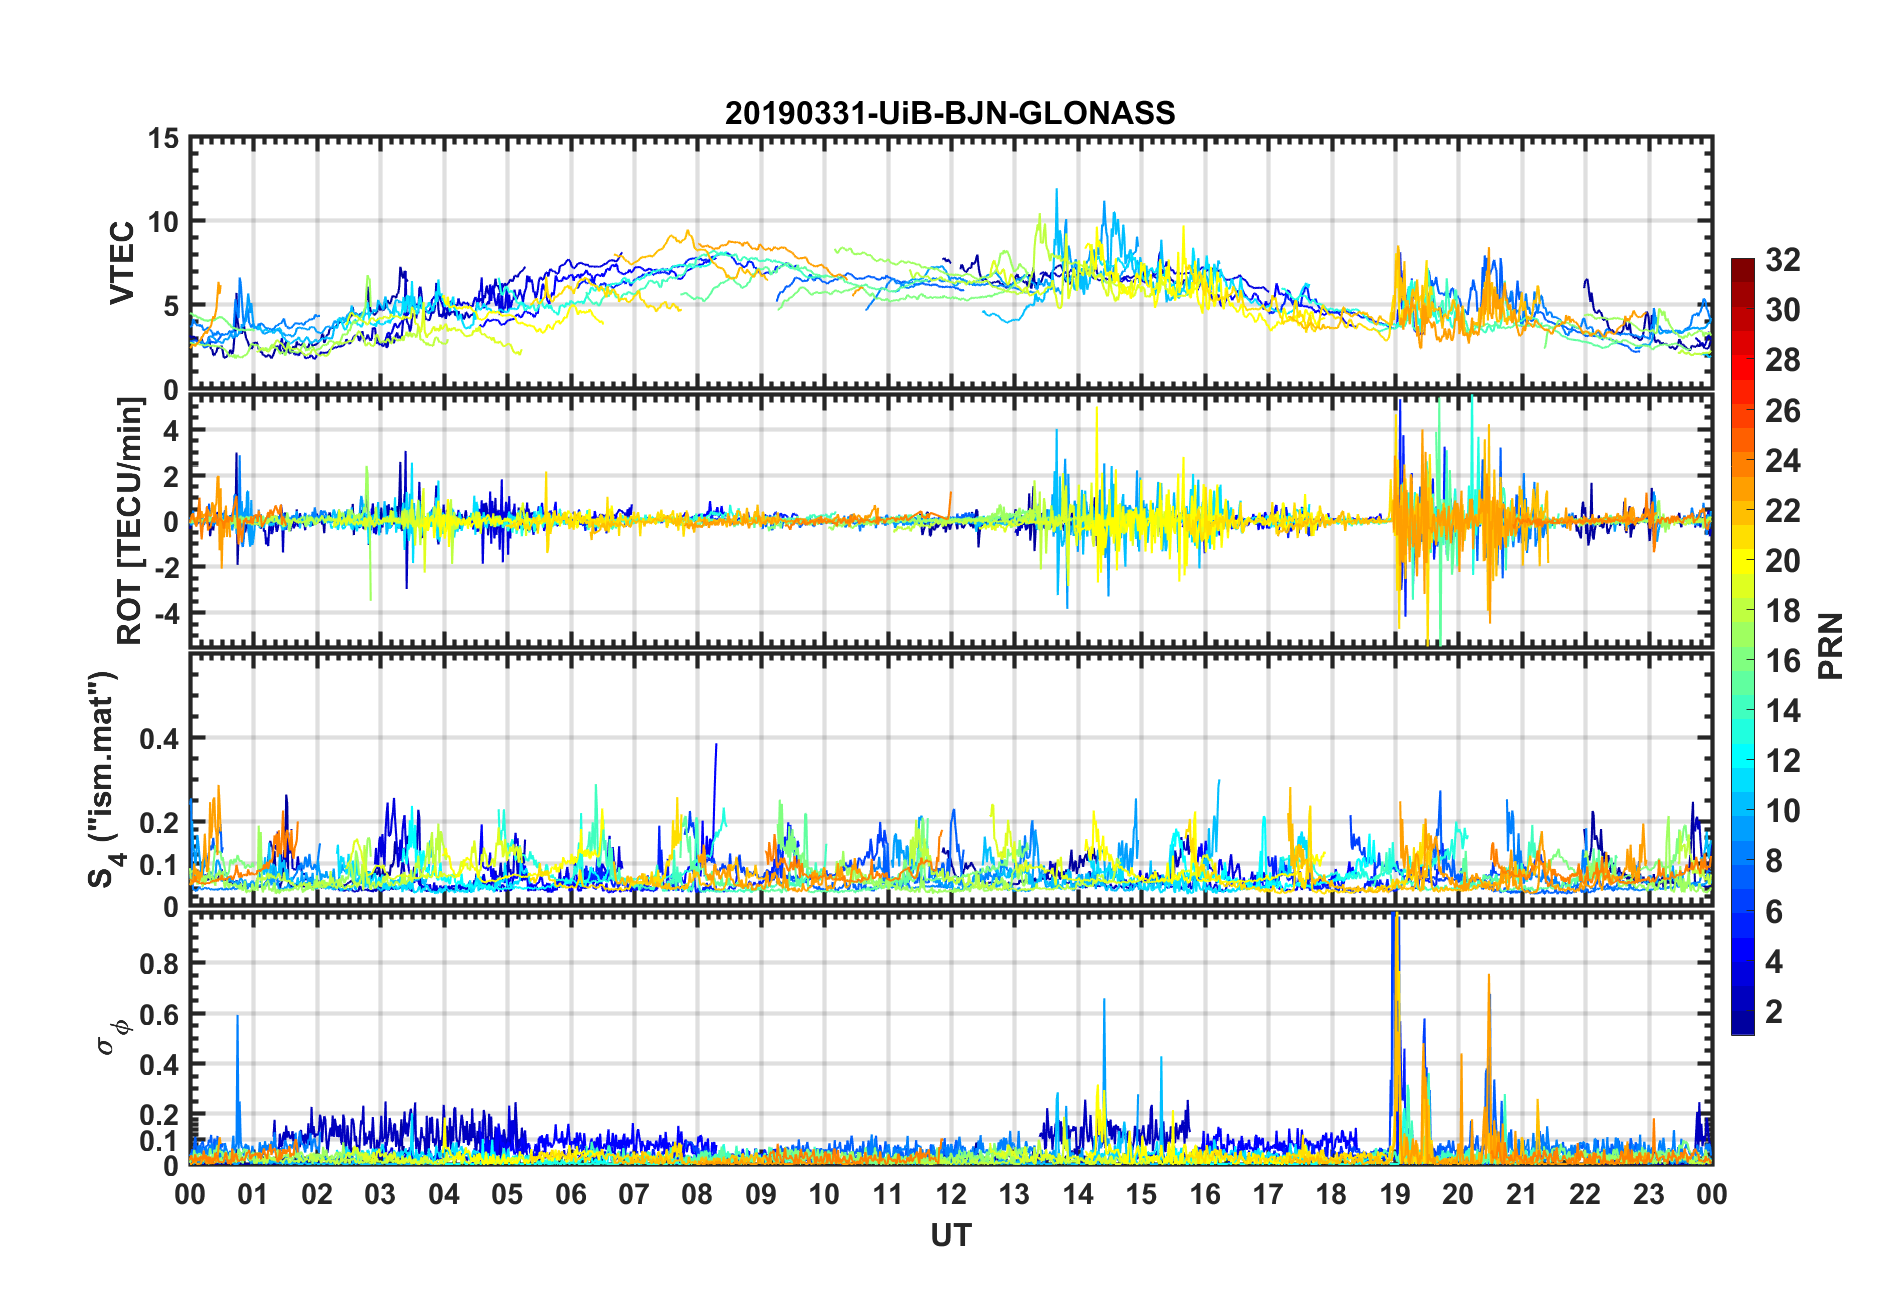
Task: Pick the "14" tick on the PRN colorbar
Action: (1783, 710)
